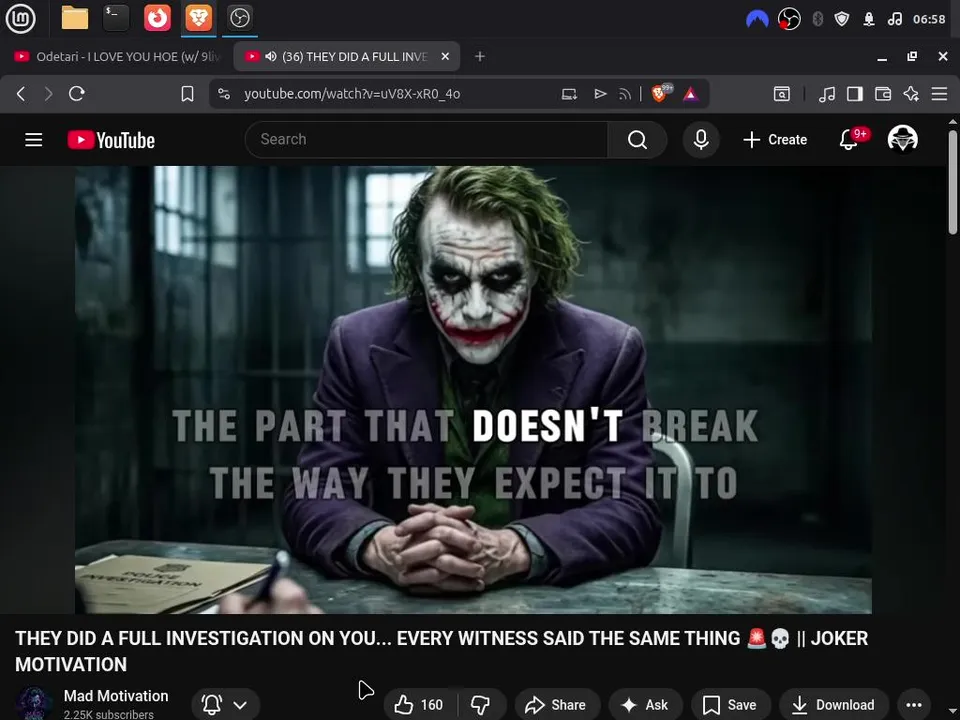Screen dimensions: 960x720
Task: Close the THEY DID A FULL INVE tab
Action: [445, 56]
